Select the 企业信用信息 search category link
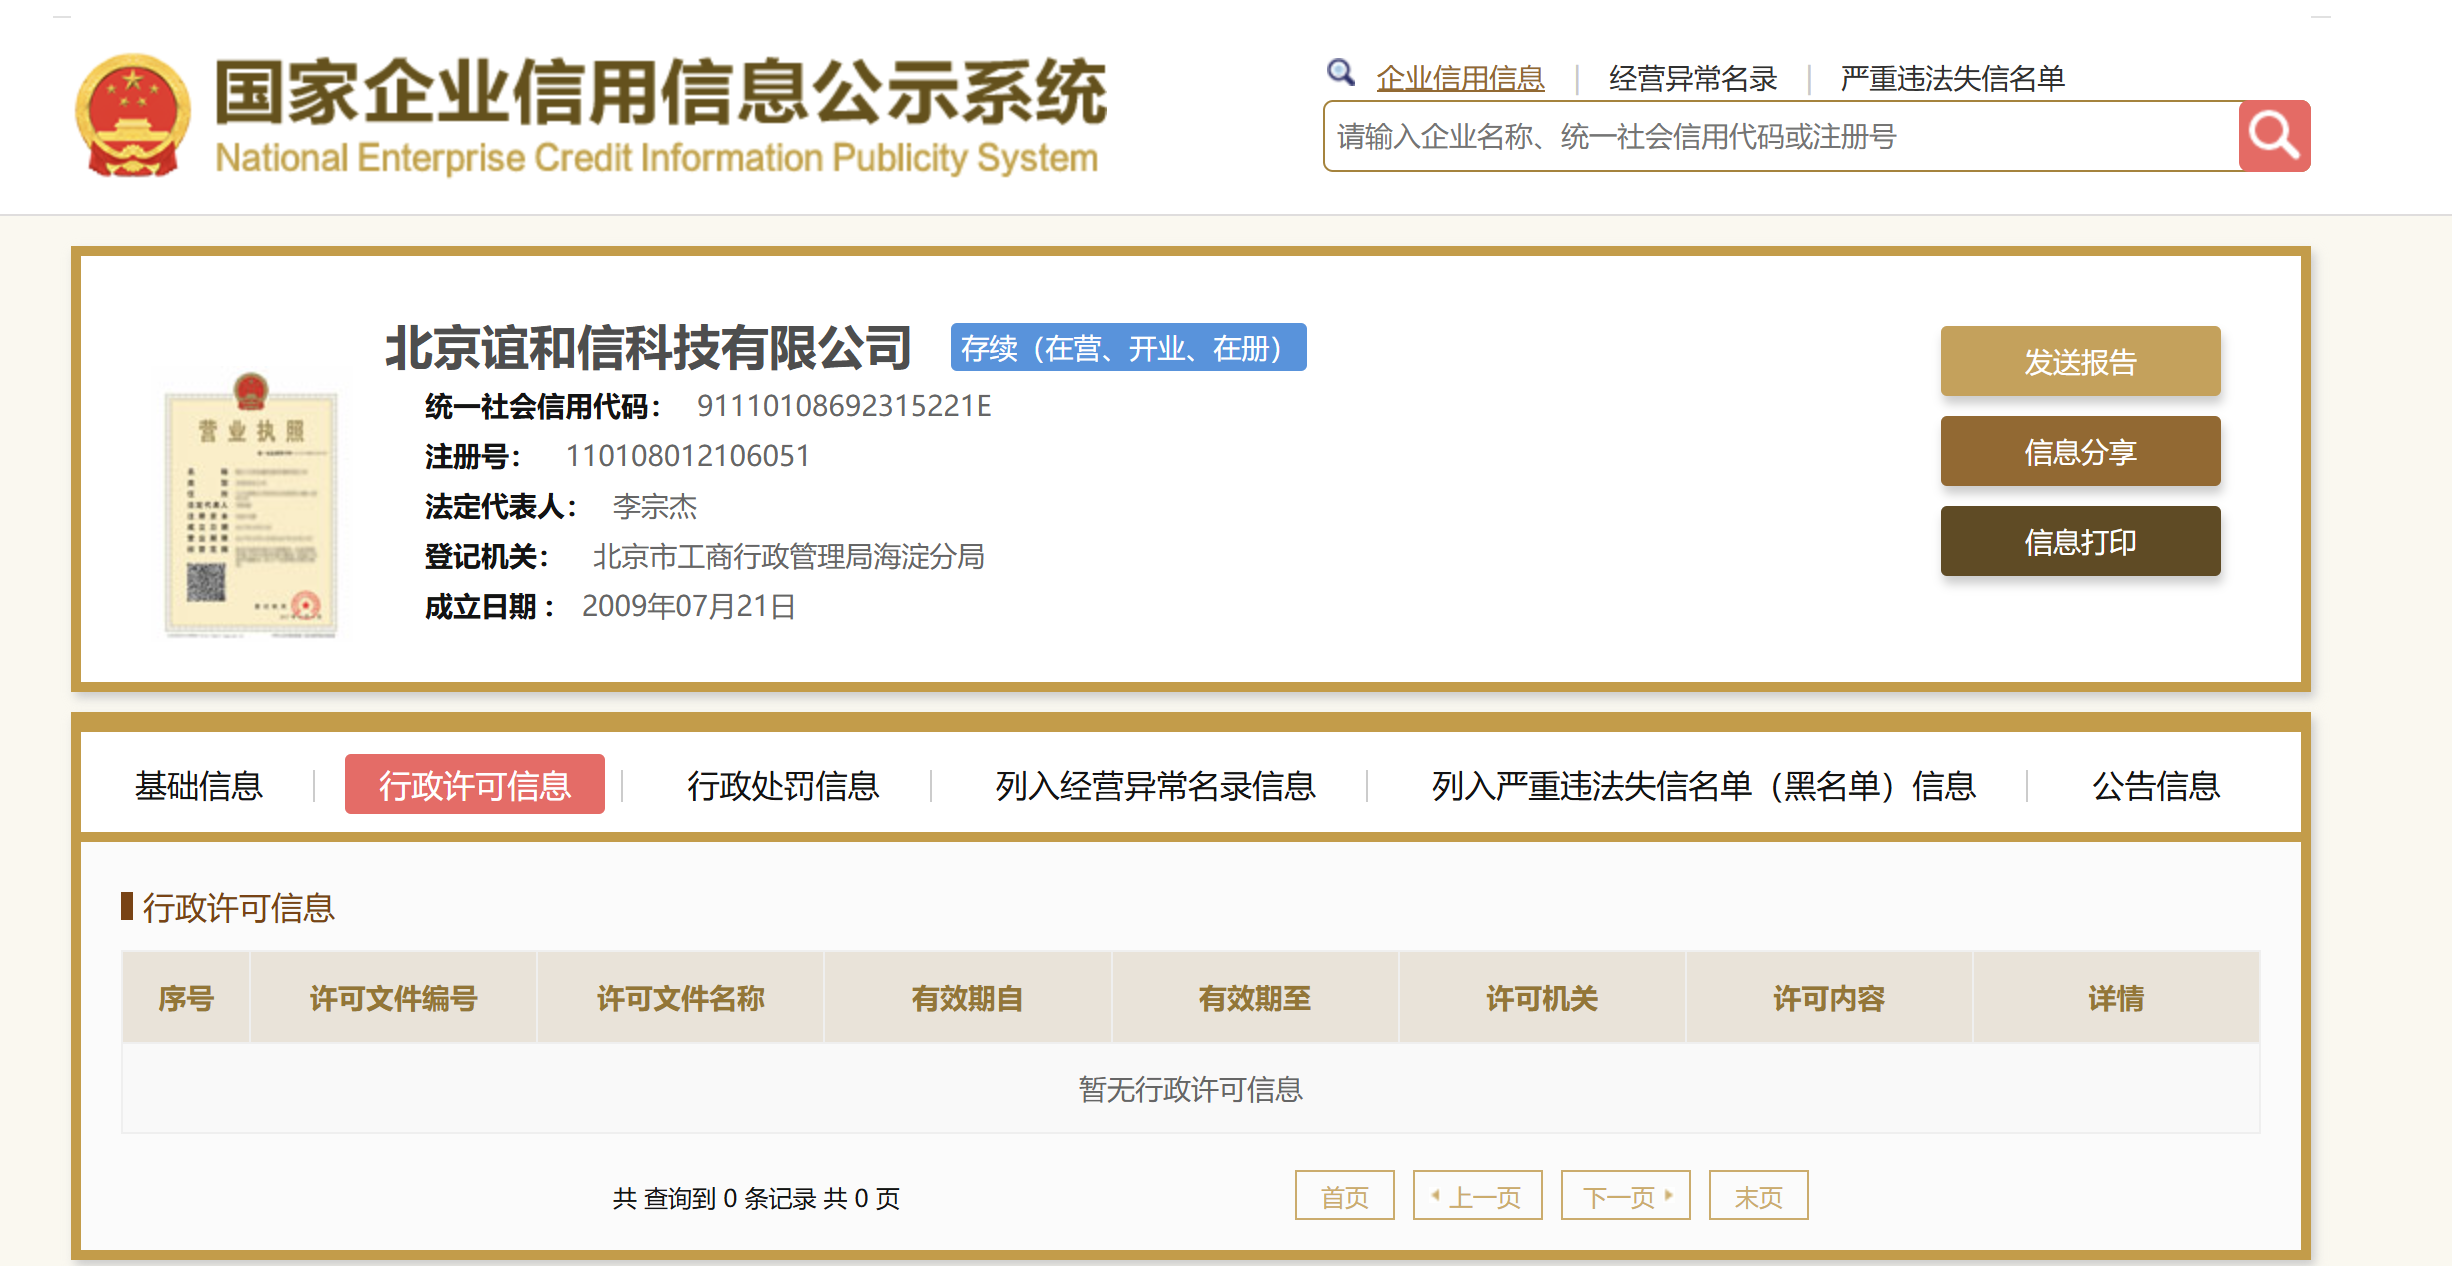2452x1266 pixels. click(1460, 78)
